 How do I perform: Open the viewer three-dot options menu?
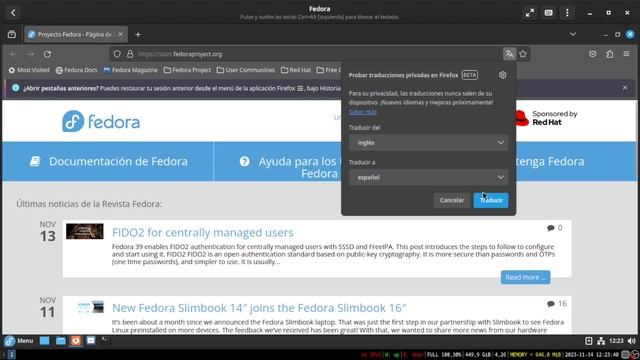(x=567, y=13)
